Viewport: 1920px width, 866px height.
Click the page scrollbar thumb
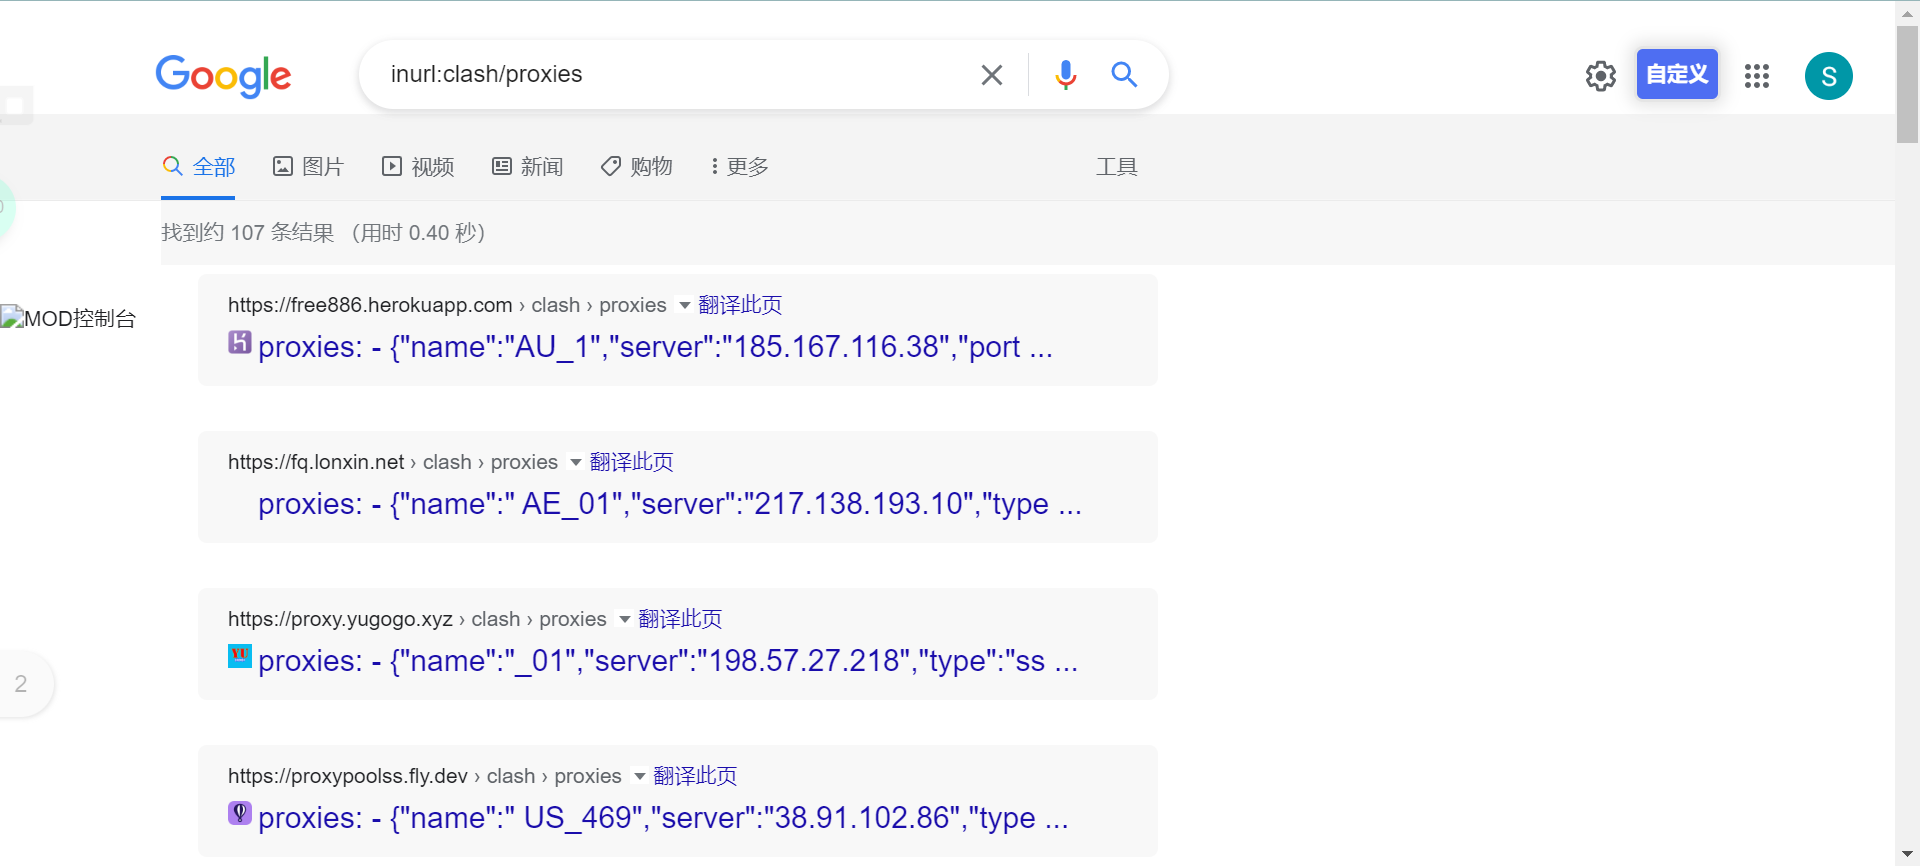[x=1907, y=85]
